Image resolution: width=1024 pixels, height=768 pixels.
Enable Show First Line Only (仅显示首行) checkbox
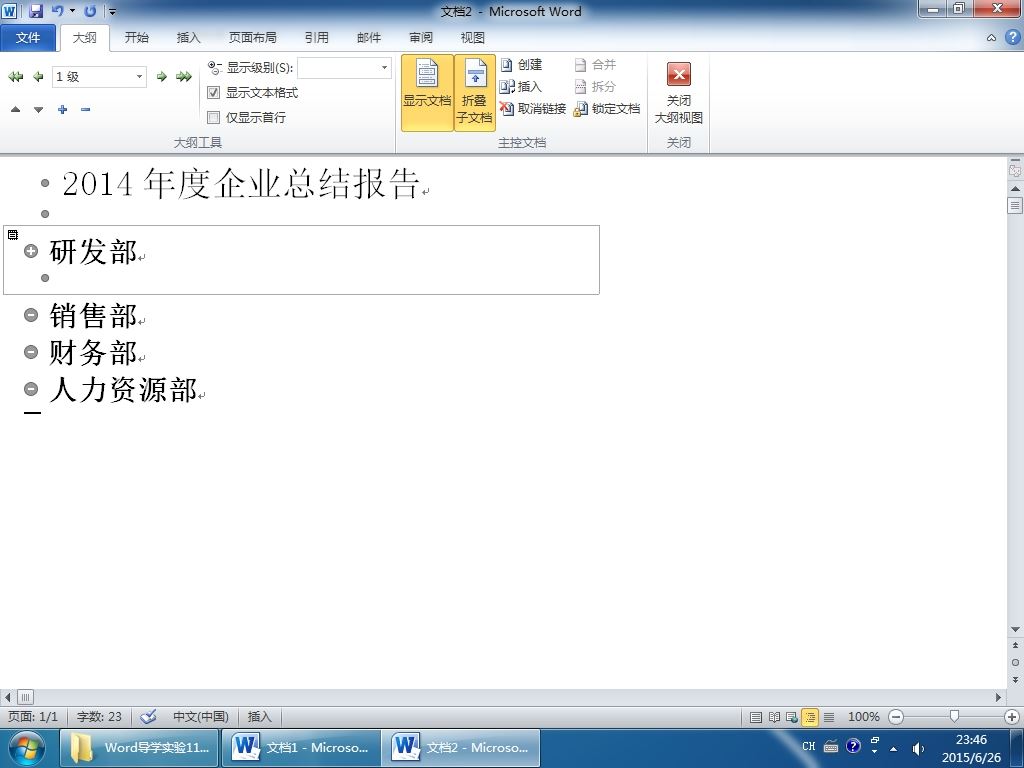(213, 118)
